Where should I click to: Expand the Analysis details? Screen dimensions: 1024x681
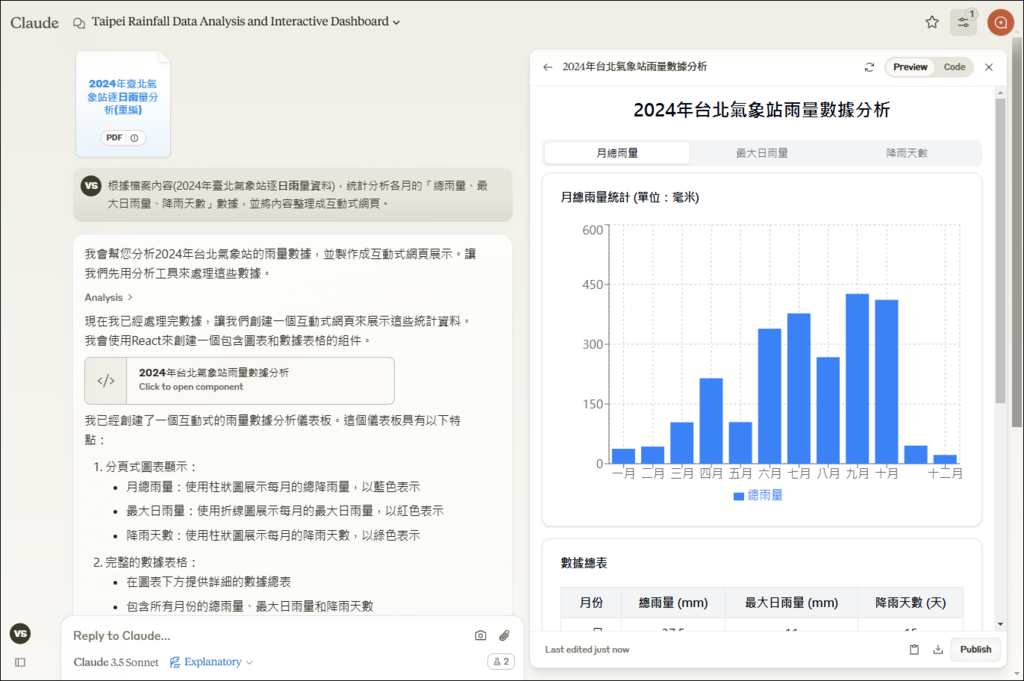pos(108,297)
